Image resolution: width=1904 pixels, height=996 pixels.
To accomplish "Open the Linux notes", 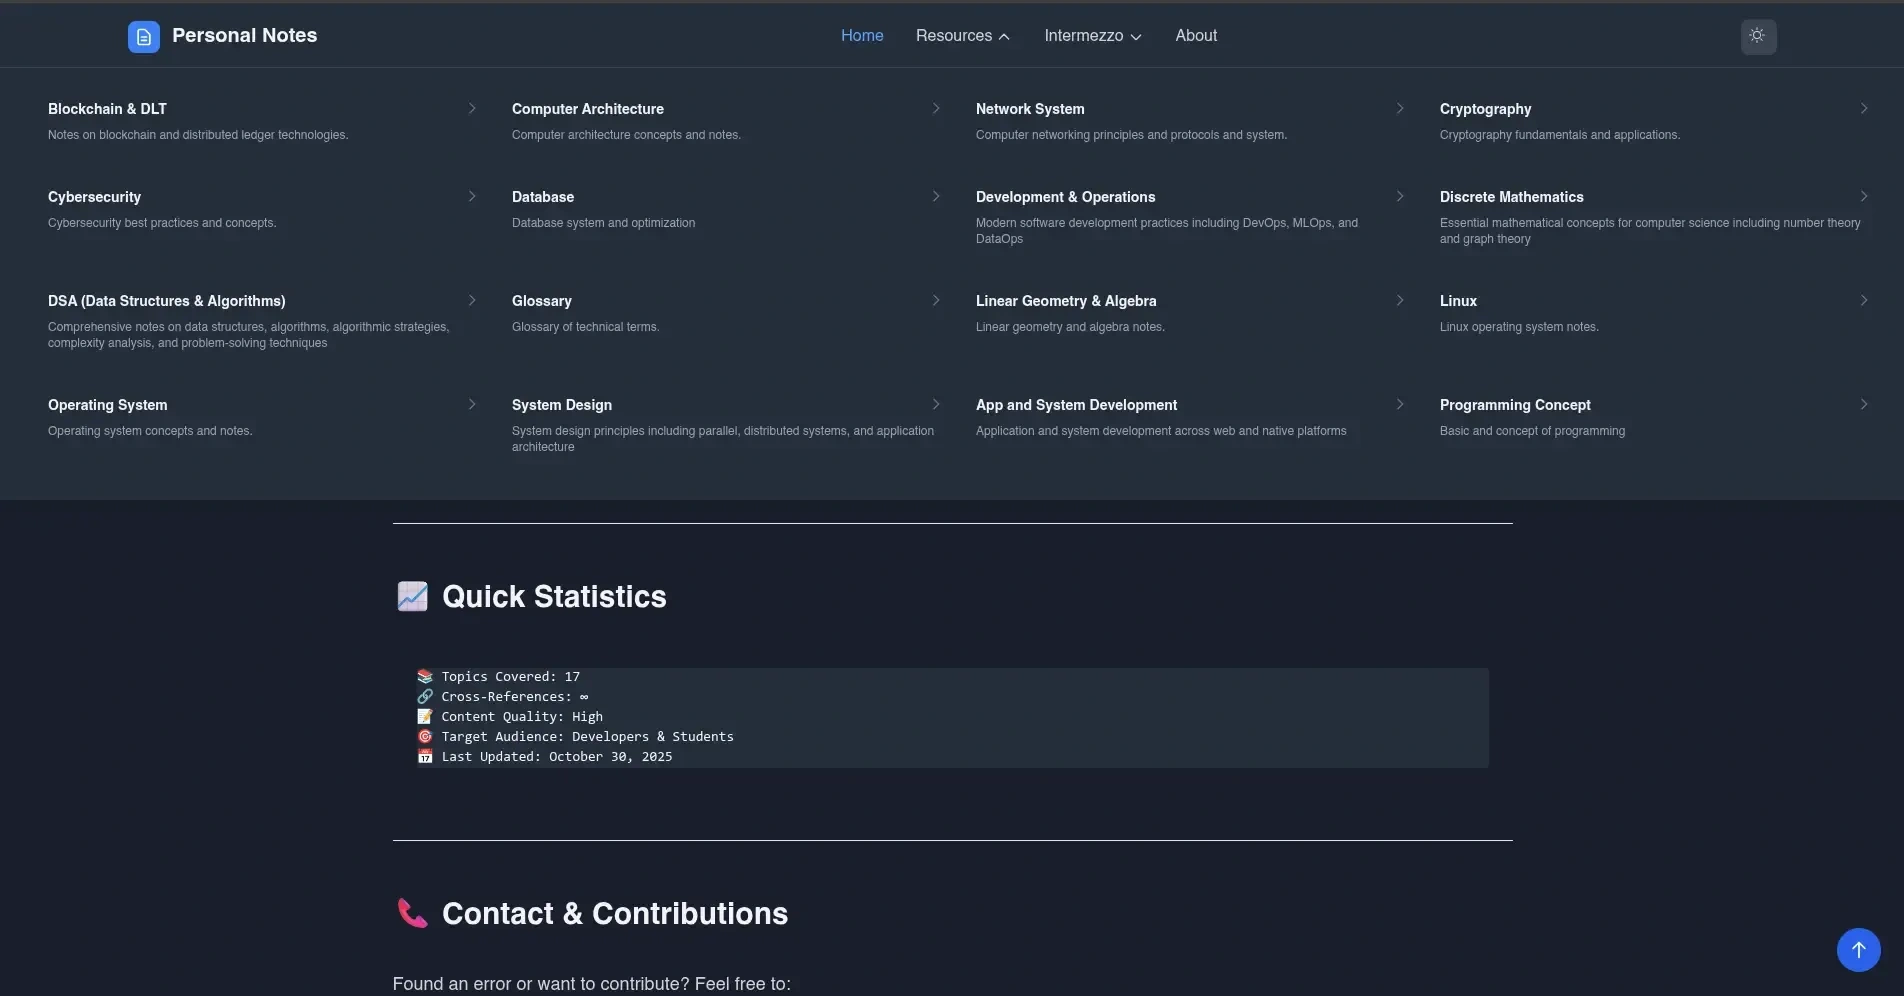I will 1458,301.
